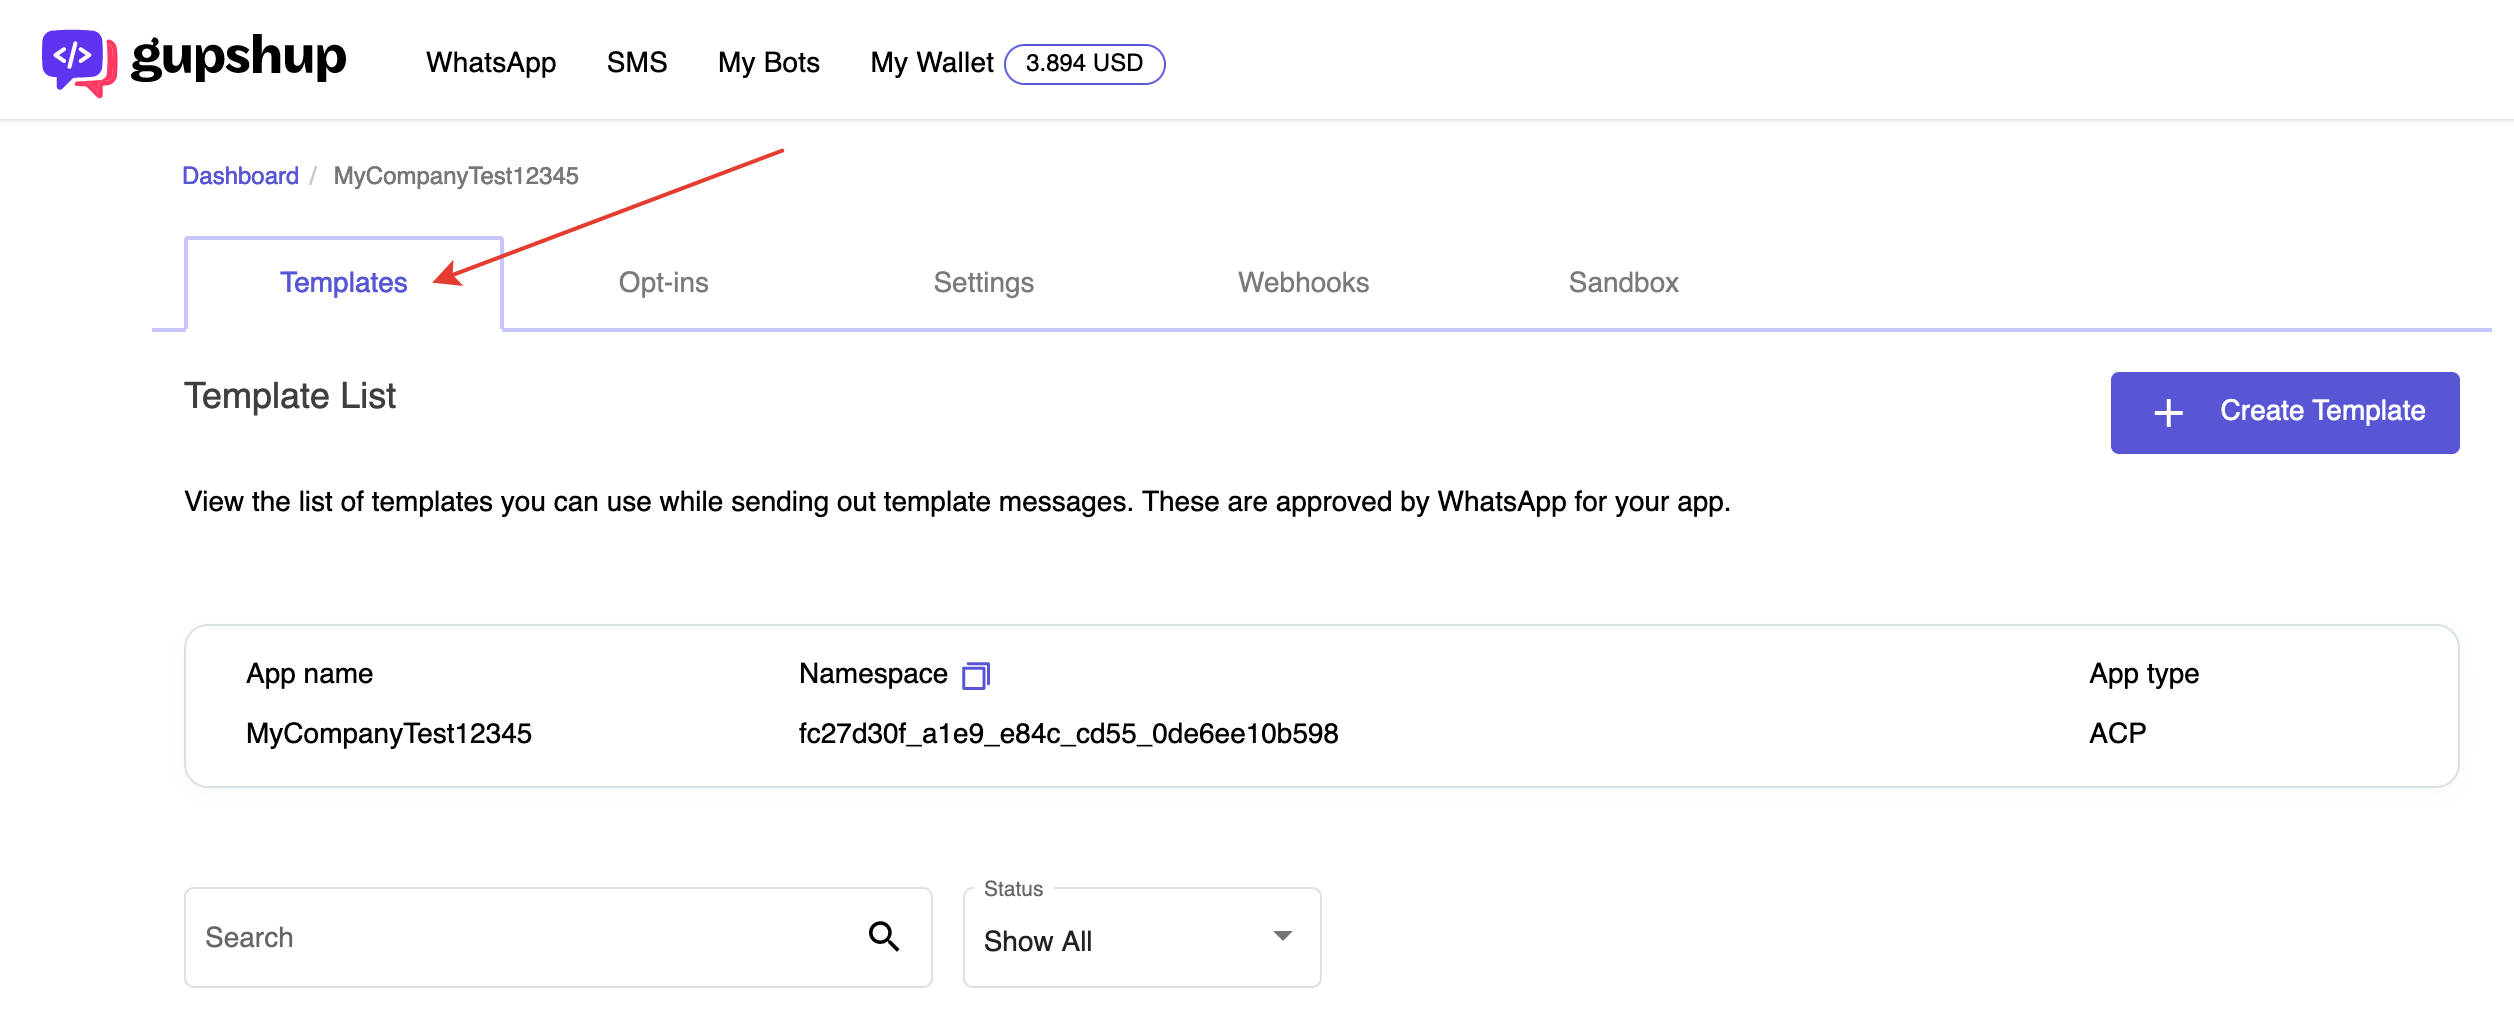
Task: Click the 3.894 USD wallet balance
Action: tap(1084, 63)
